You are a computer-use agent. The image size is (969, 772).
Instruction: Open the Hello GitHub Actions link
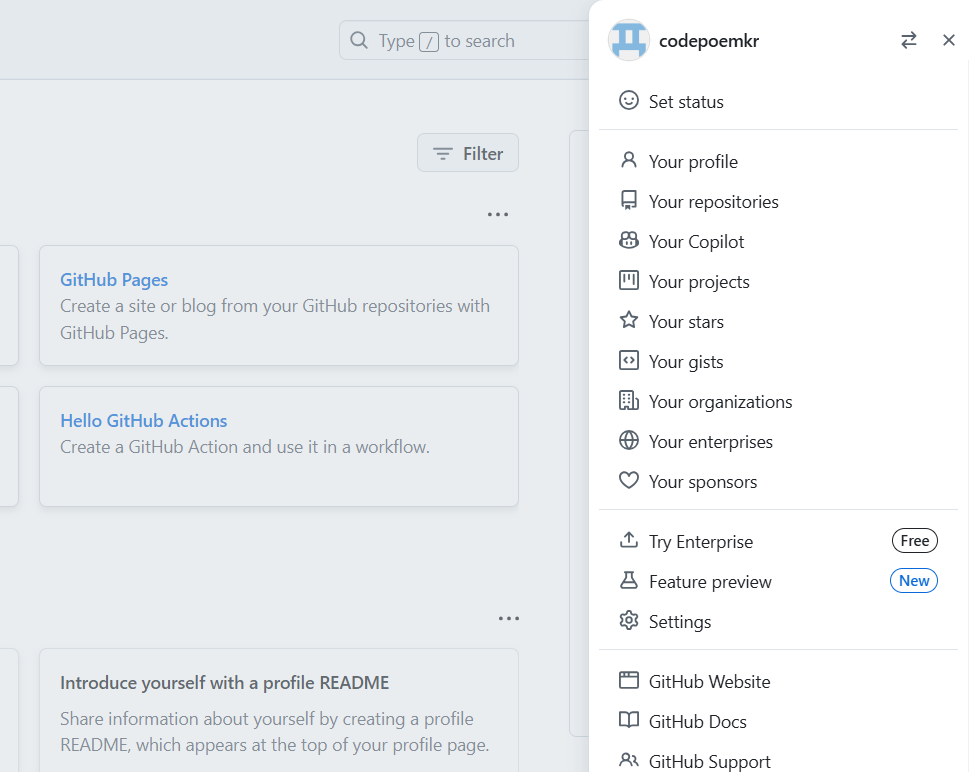143,420
